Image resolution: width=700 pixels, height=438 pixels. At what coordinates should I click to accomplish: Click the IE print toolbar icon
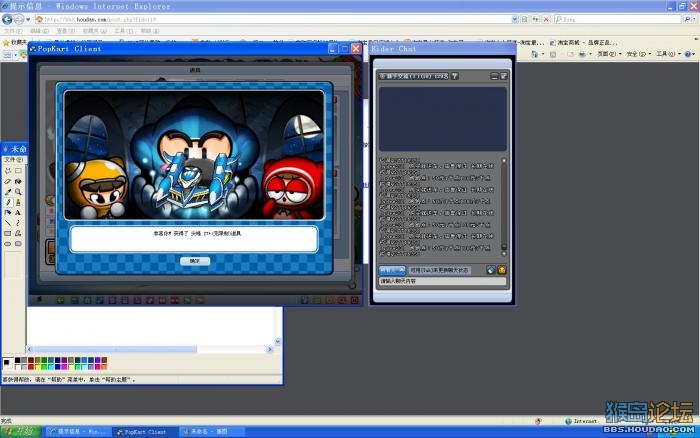(x=582, y=54)
